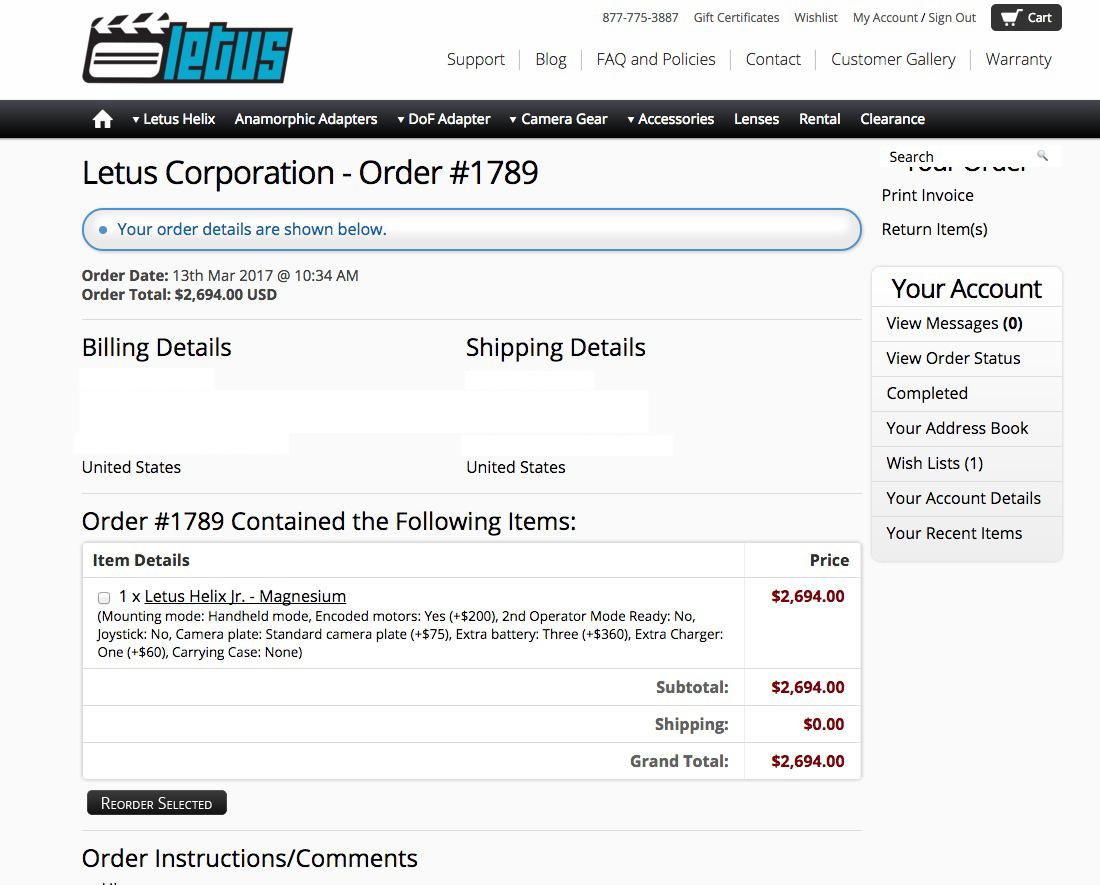Expand the DoF Adapter dropdown menu
Image resolution: width=1100 pixels, height=885 pixels.
443,119
